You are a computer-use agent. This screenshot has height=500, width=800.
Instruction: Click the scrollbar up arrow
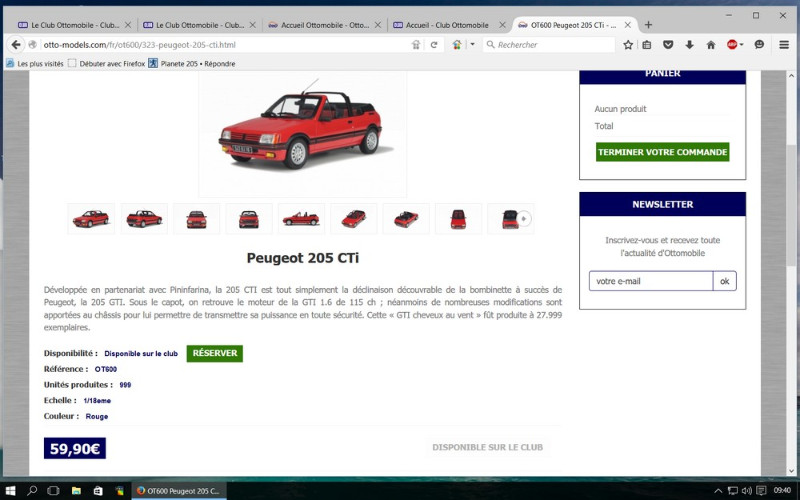[x=791, y=76]
